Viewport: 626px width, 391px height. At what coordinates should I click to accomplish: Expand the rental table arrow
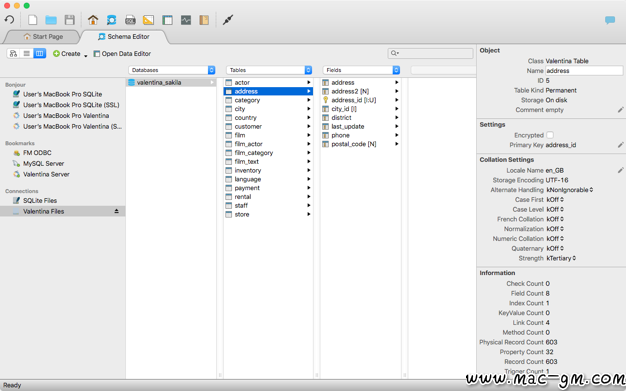coord(309,196)
